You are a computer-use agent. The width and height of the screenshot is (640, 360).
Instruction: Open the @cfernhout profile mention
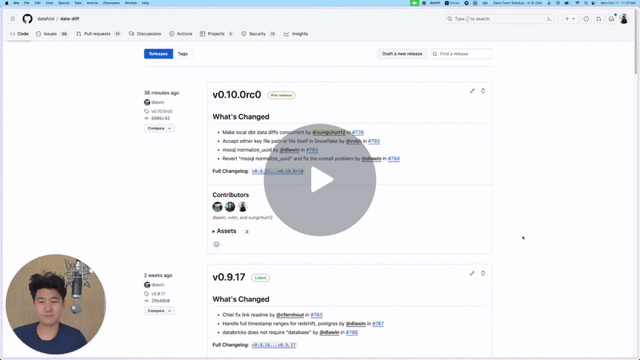point(290,315)
